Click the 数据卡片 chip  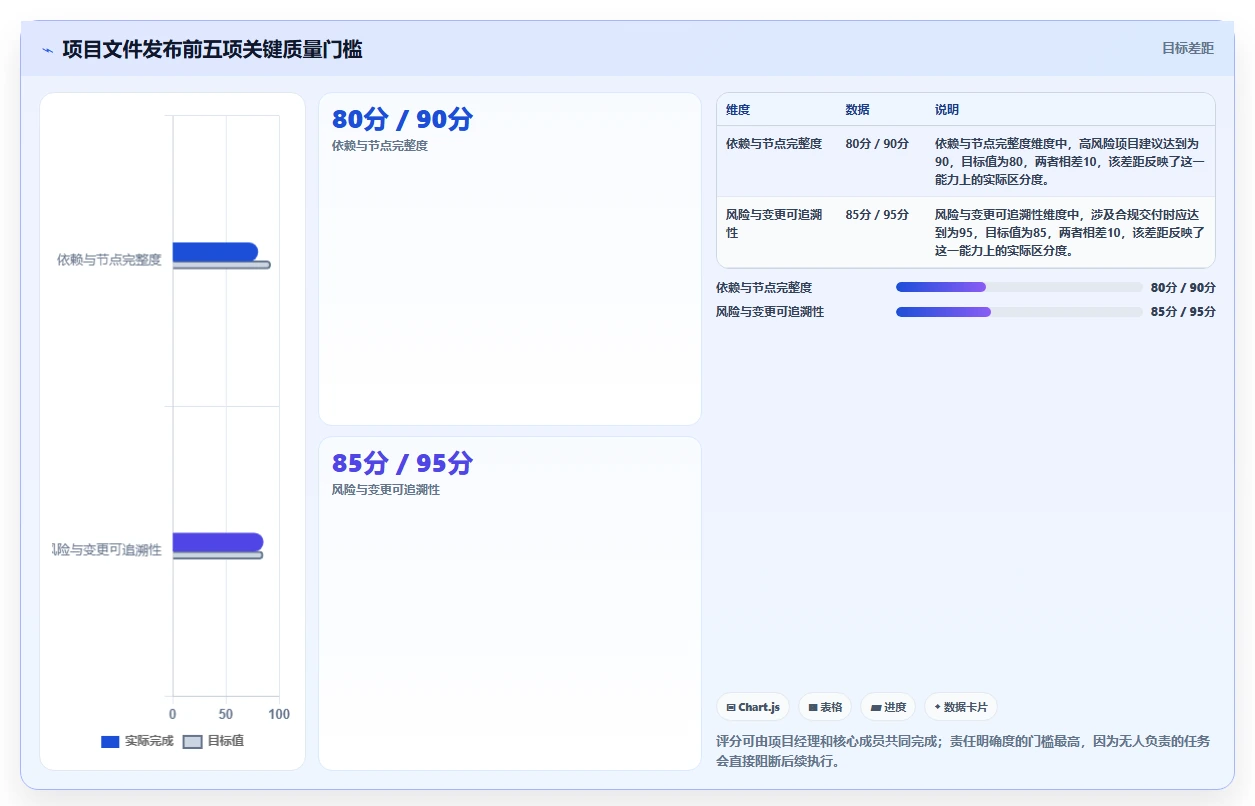click(961, 707)
